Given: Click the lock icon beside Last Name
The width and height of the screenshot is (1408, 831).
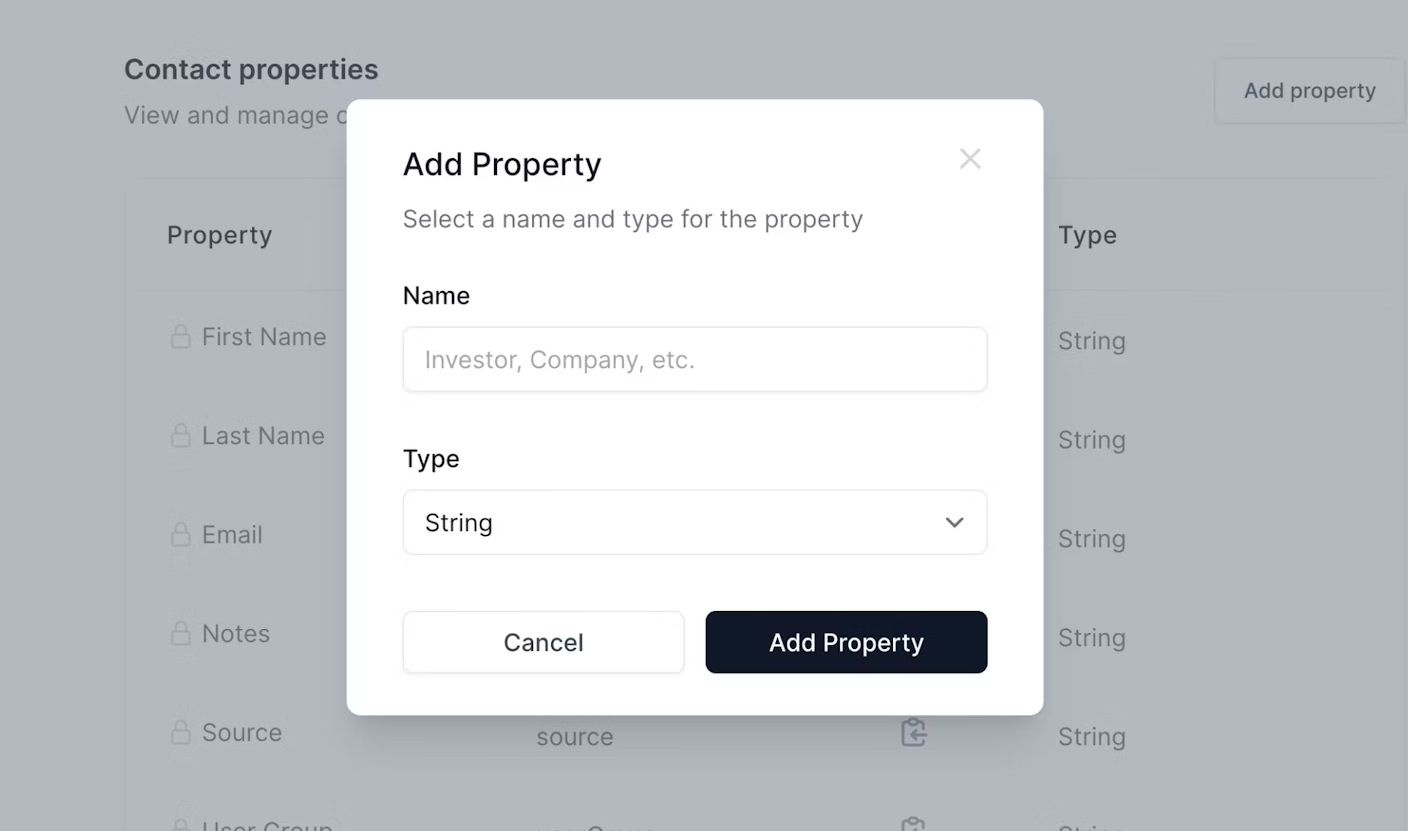Looking at the screenshot, I should [180, 436].
